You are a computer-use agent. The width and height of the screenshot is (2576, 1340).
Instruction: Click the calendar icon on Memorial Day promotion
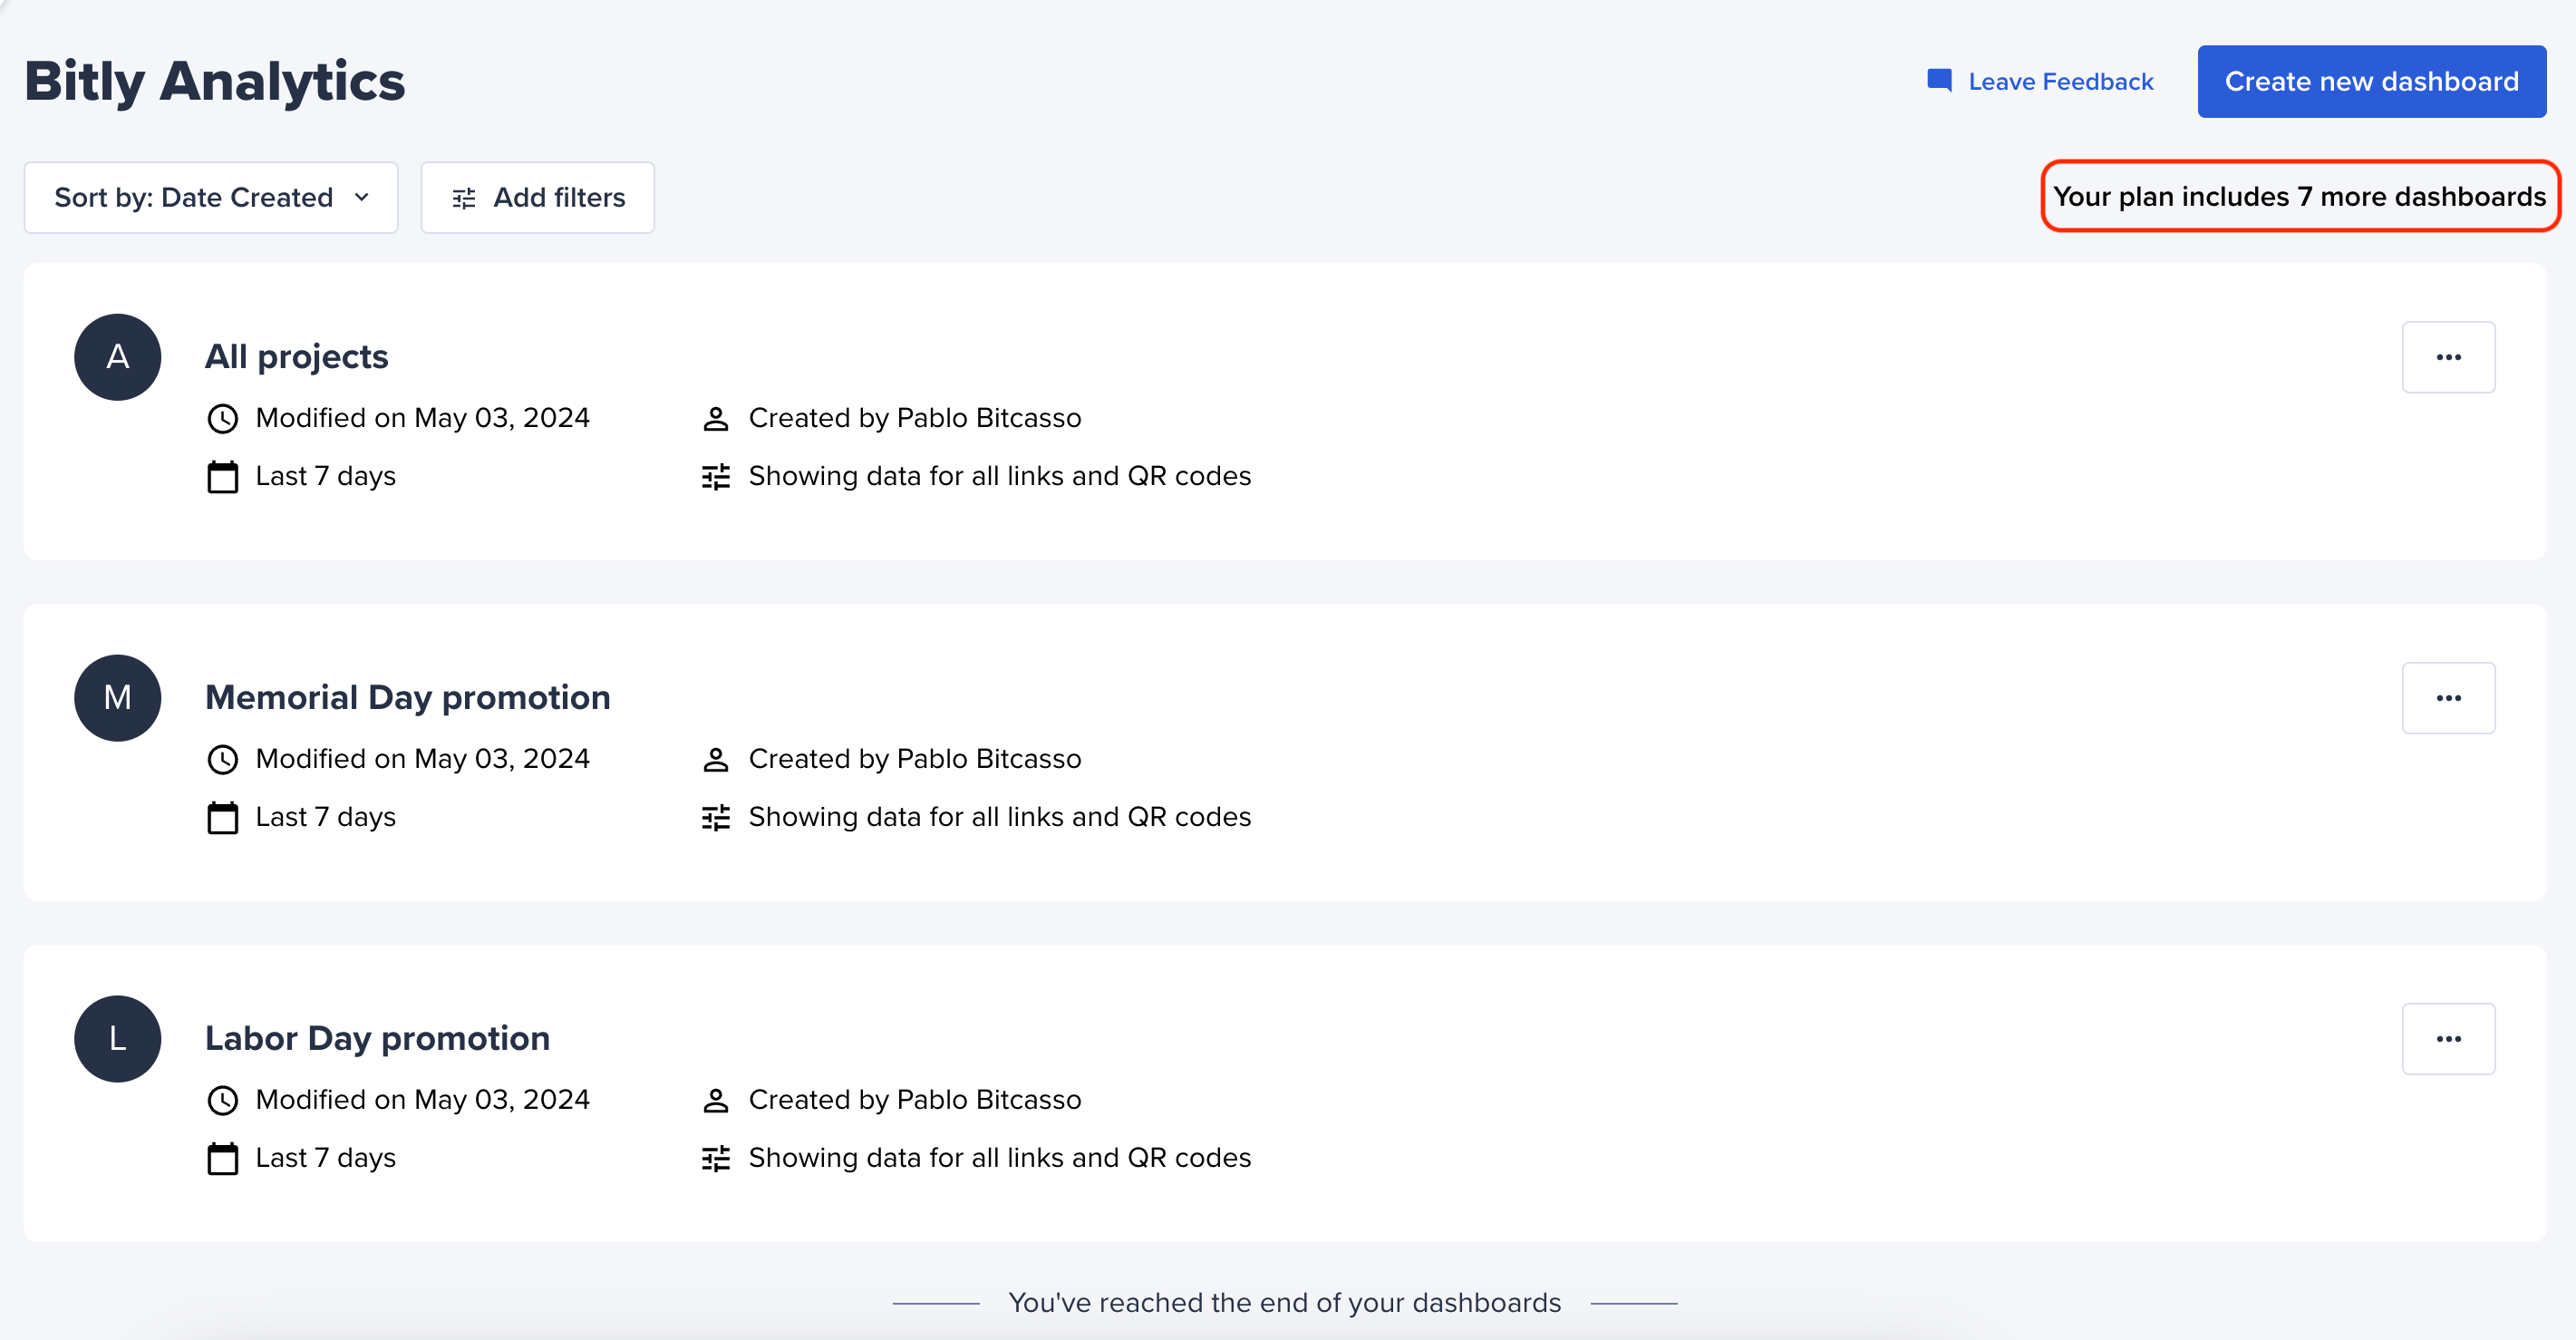[222, 817]
